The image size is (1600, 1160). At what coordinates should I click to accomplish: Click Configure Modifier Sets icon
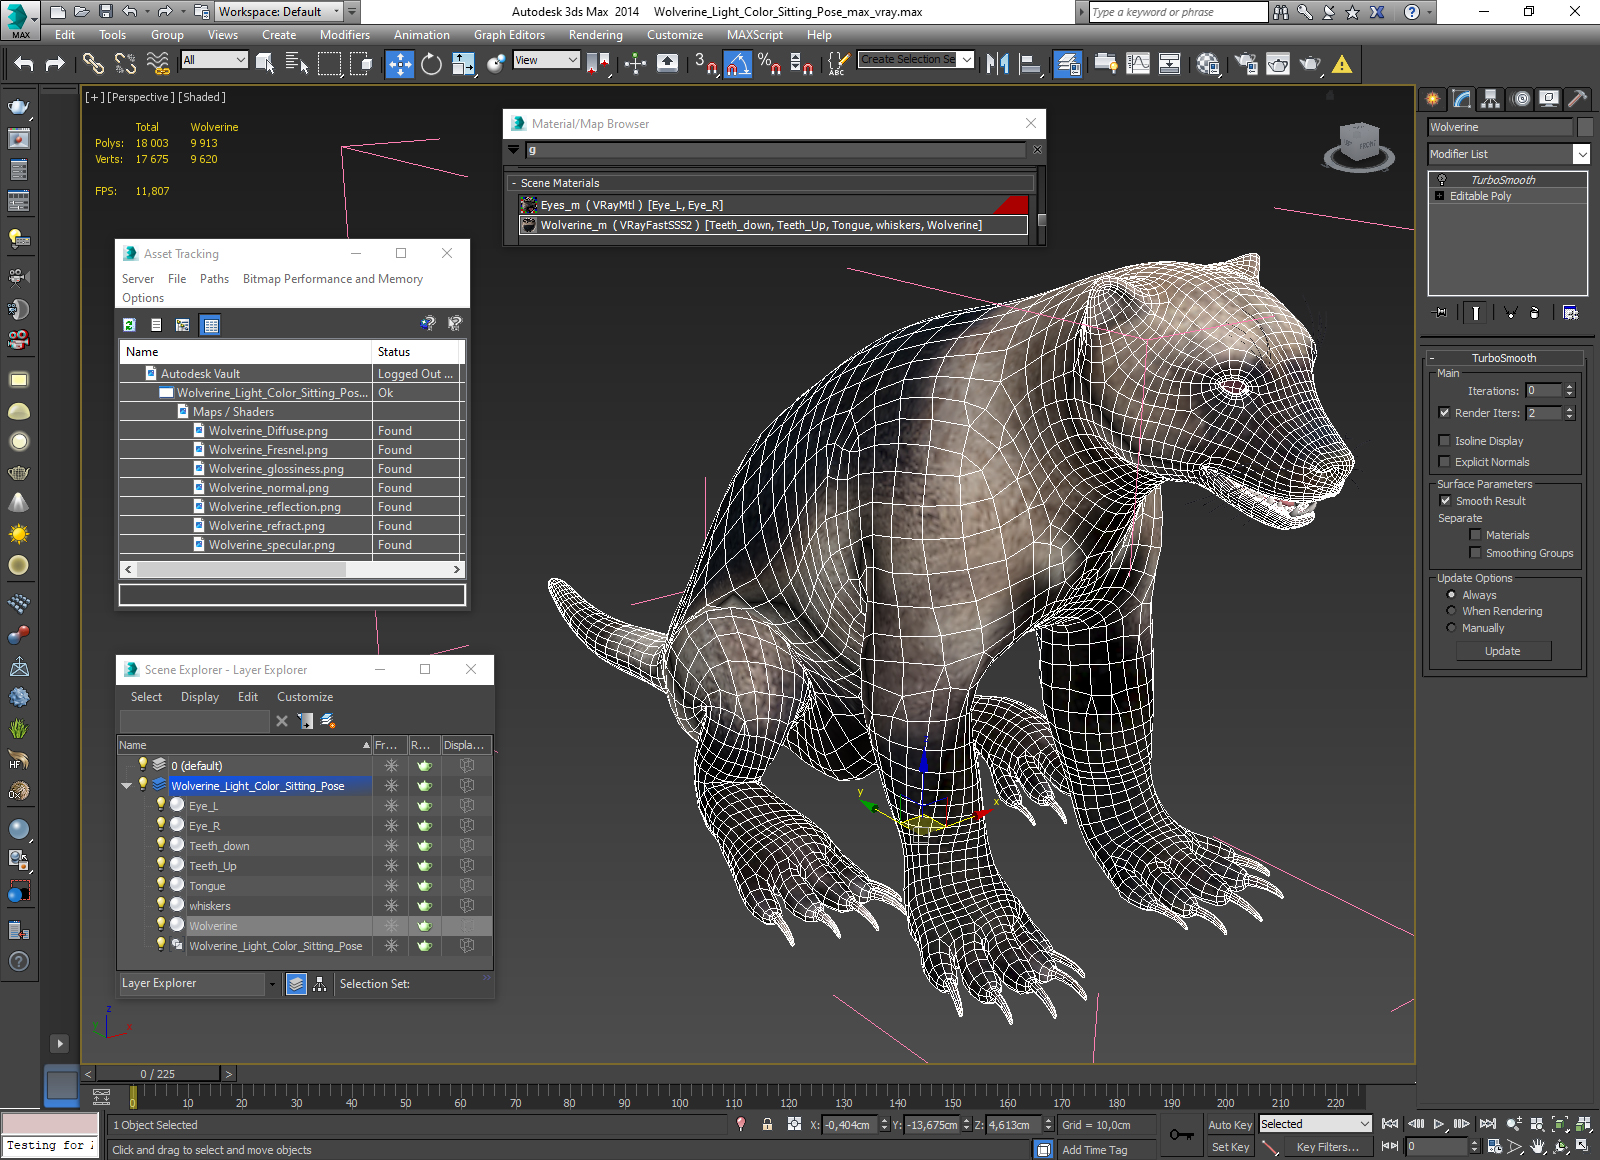[1570, 313]
